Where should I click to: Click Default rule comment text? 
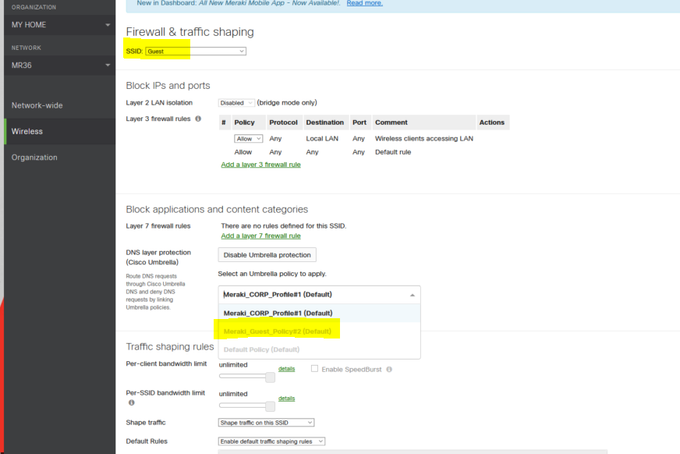(x=393, y=152)
